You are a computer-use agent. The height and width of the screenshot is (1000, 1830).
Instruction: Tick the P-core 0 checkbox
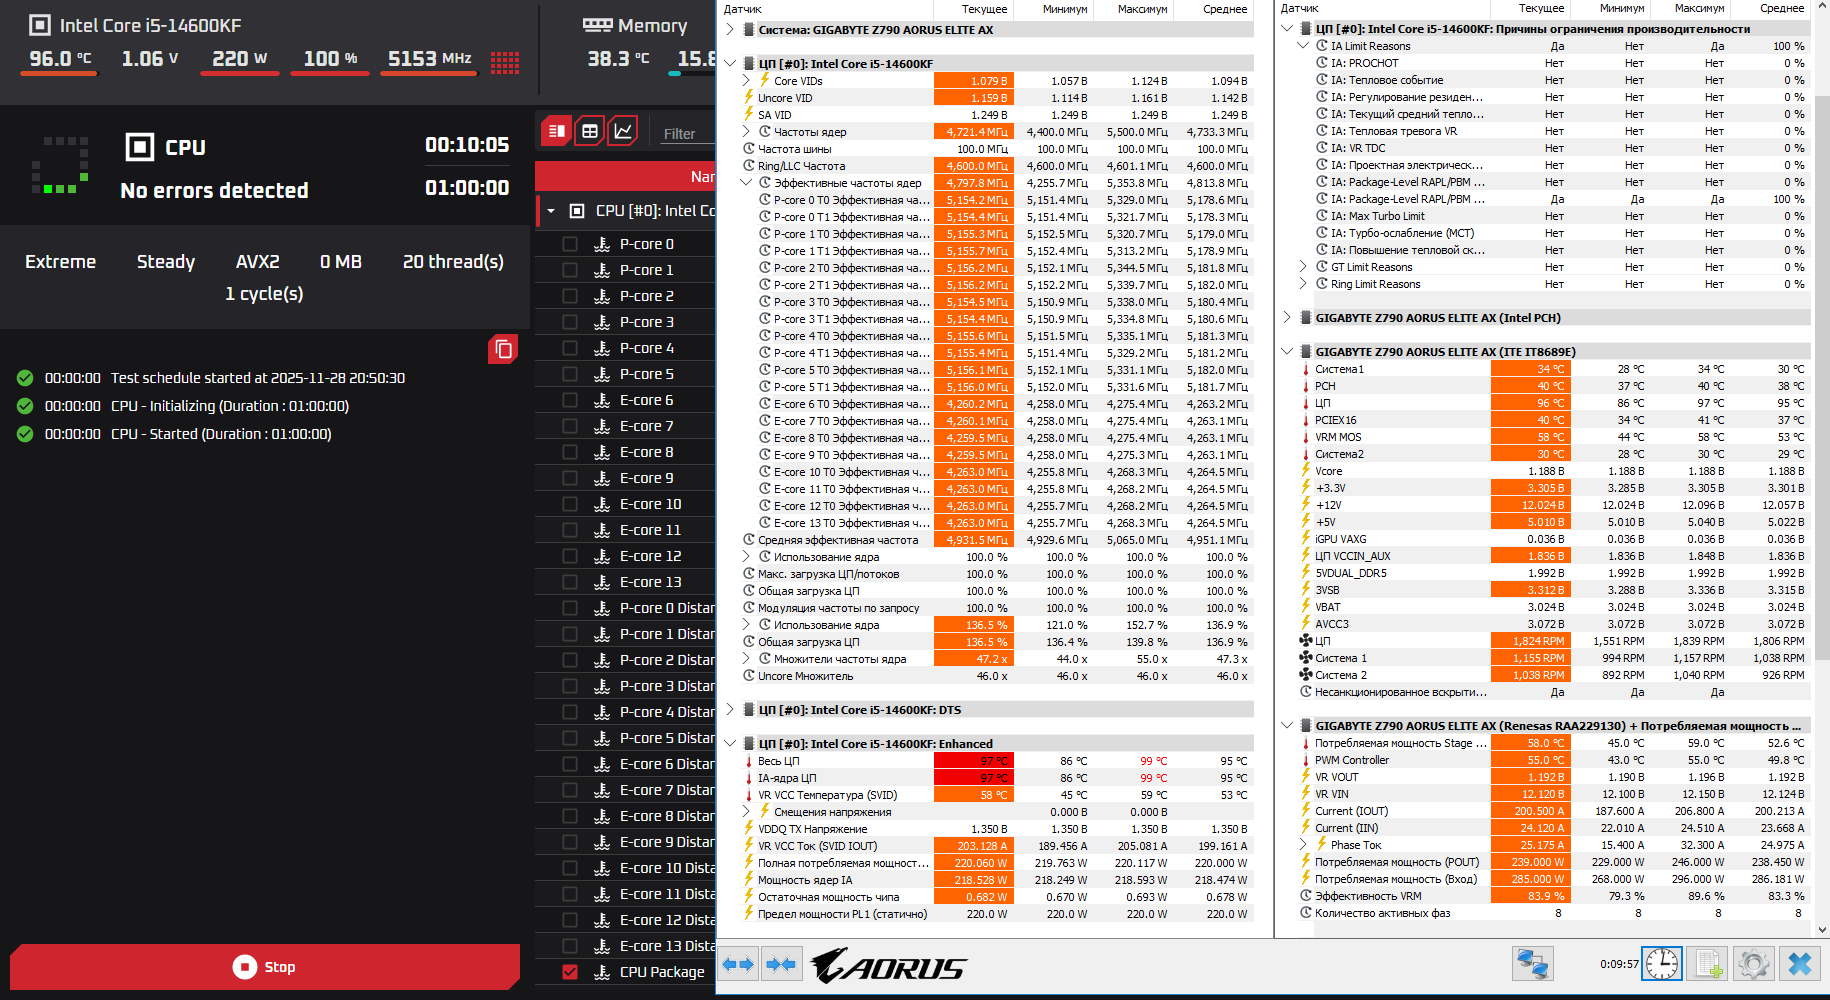tap(570, 244)
